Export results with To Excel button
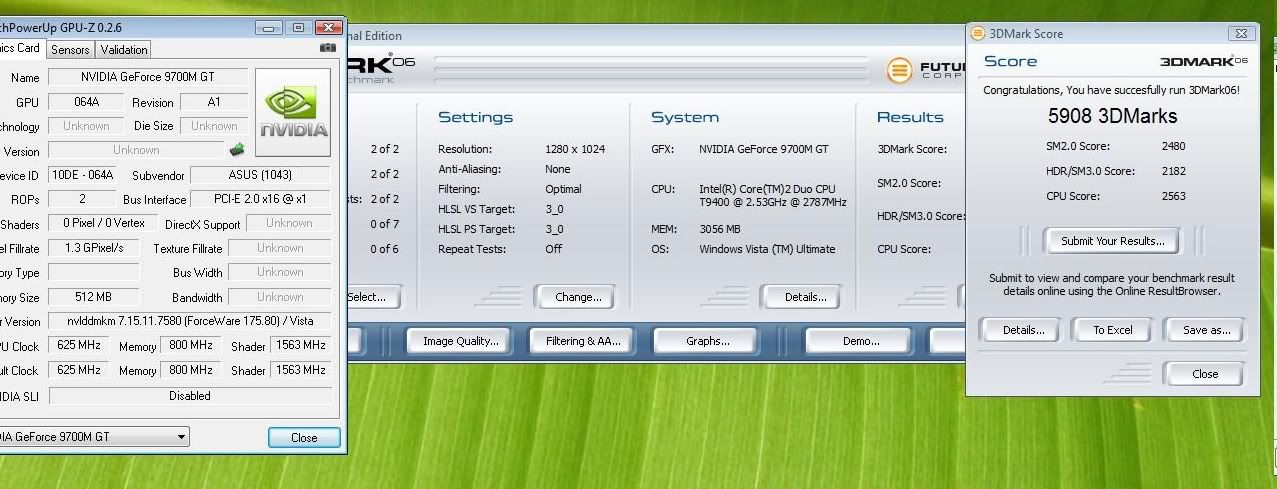 point(1112,330)
